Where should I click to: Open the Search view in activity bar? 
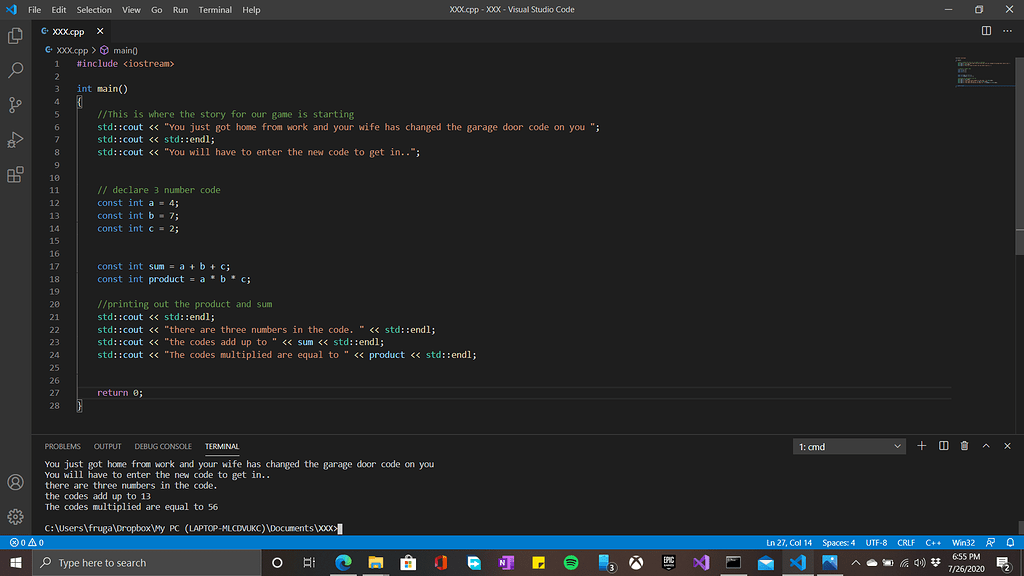click(x=15, y=70)
